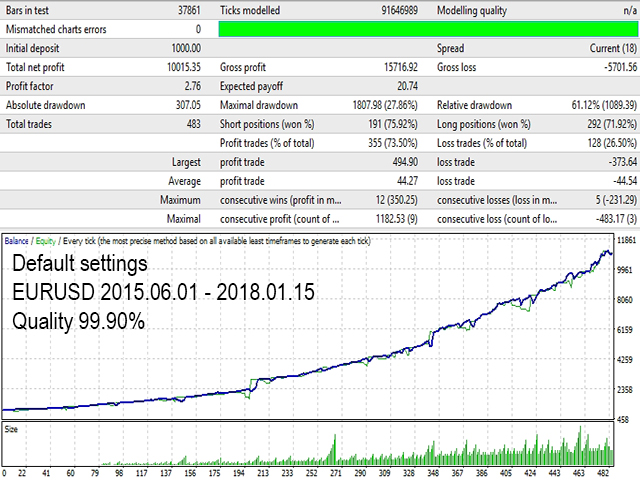Select Profit trades 355 (73.50%) value

pyautogui.click(x=393, y=143)
